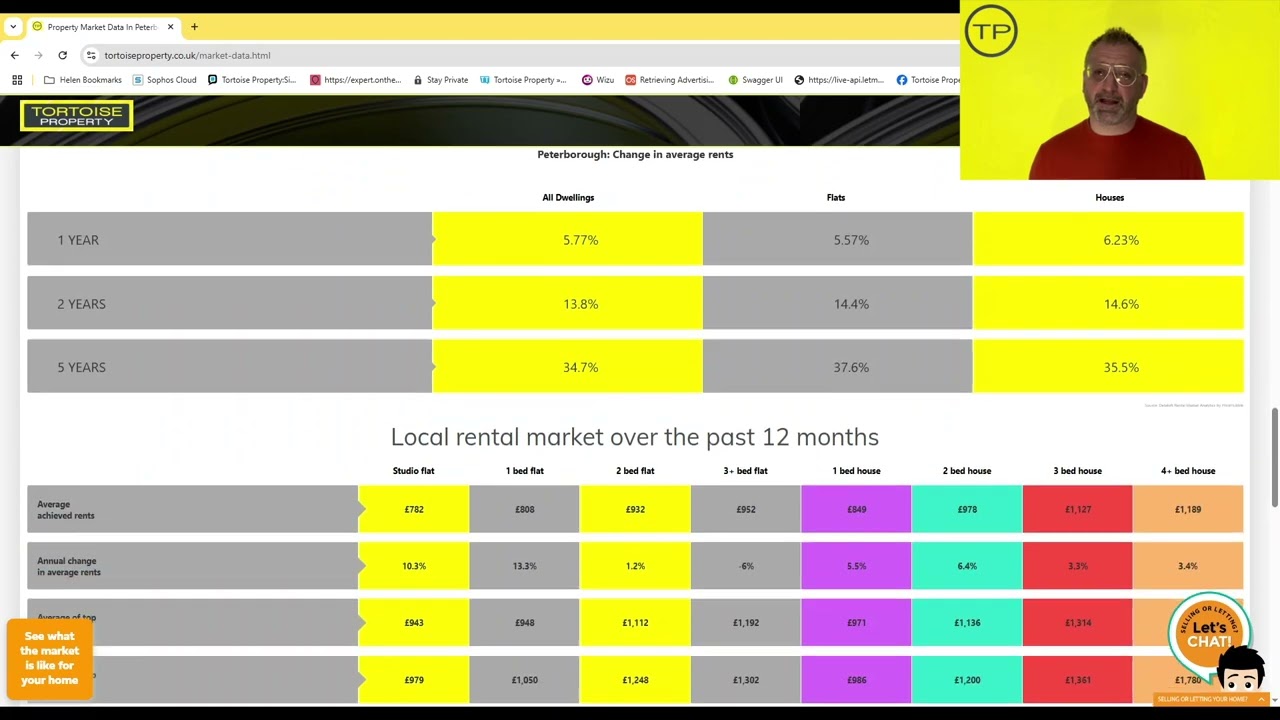The width and height of the screenshot is (1280, 720).
Task: Select the 5 YEARS row label
Action: tap(81, 367)
